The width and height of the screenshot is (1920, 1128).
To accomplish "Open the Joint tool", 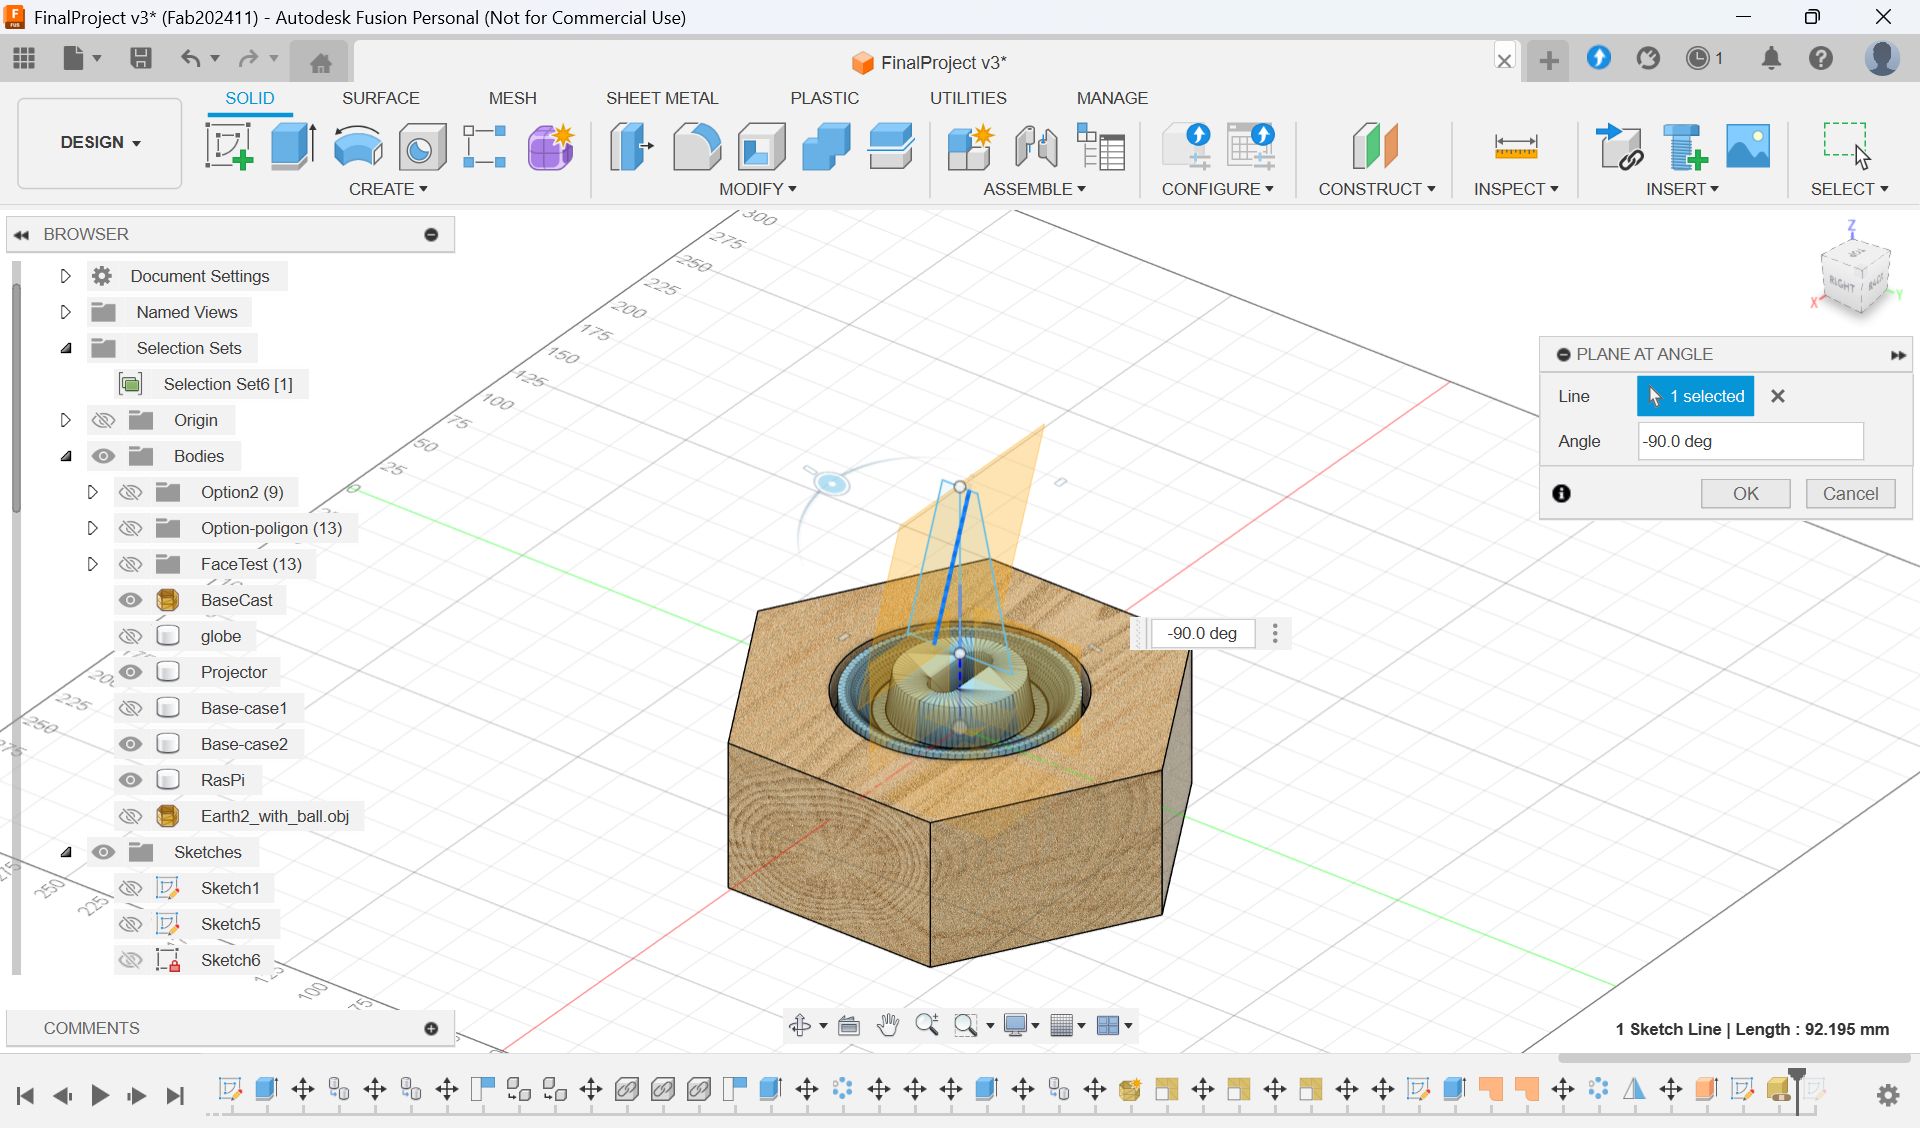I will [x=1036, y=146].
